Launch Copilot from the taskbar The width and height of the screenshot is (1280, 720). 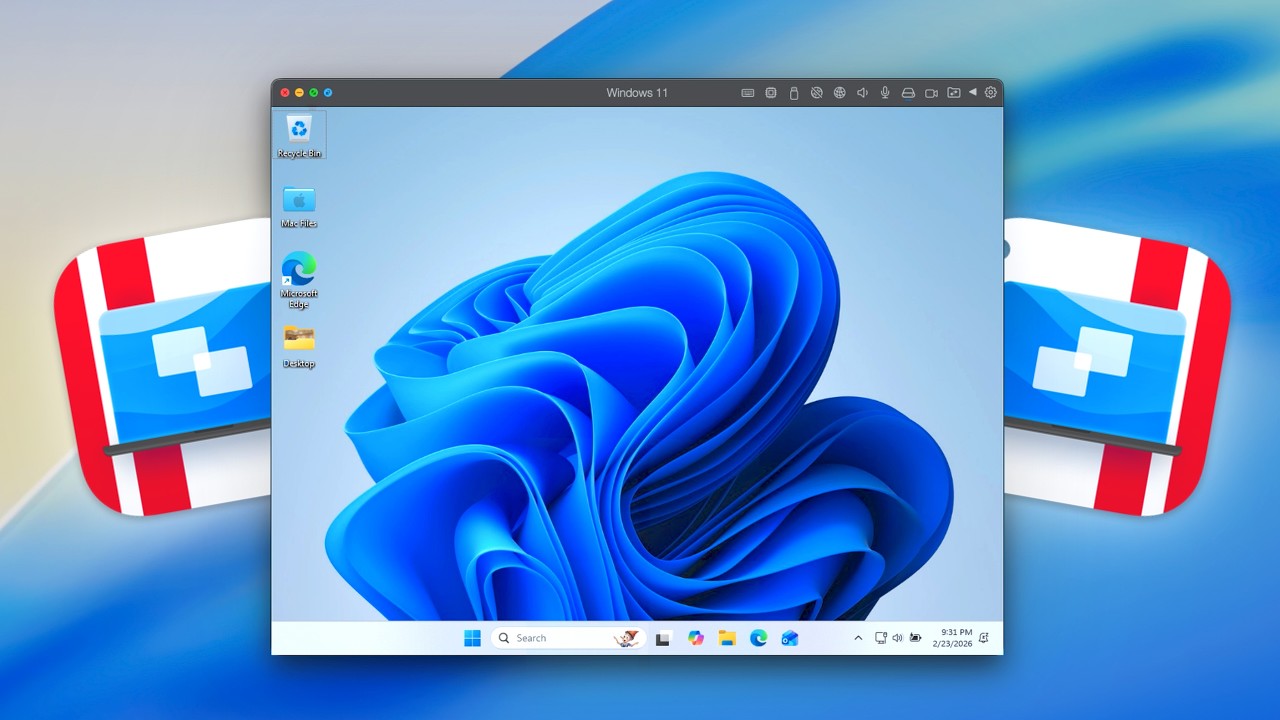click(696, 638)
